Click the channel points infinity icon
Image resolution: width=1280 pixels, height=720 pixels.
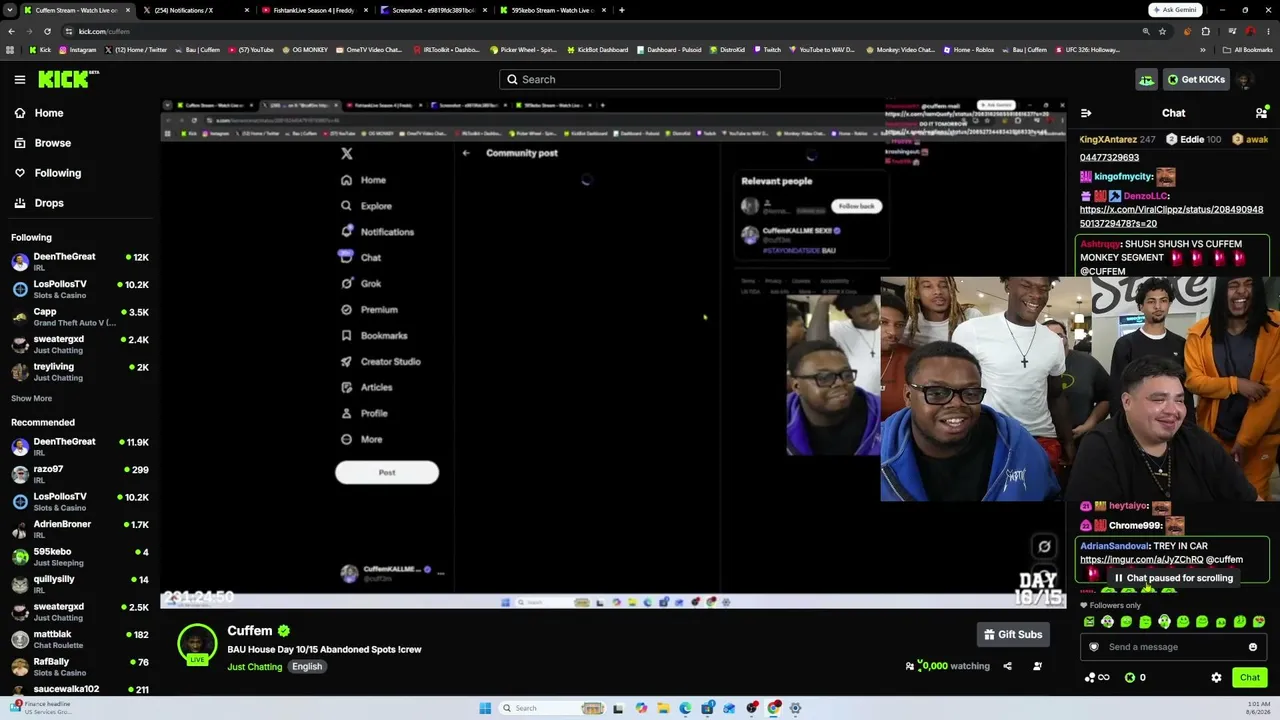[1097, 677]
